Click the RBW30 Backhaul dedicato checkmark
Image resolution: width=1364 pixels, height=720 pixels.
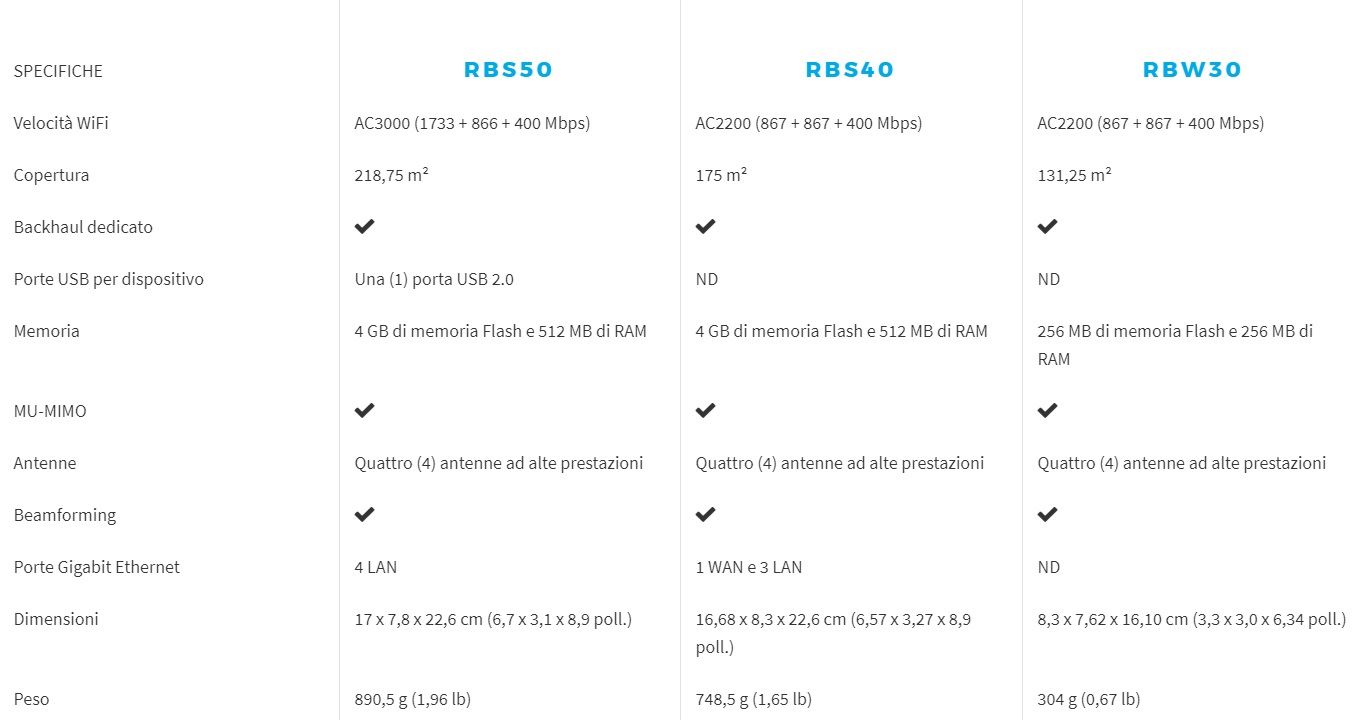[1047, 227]
